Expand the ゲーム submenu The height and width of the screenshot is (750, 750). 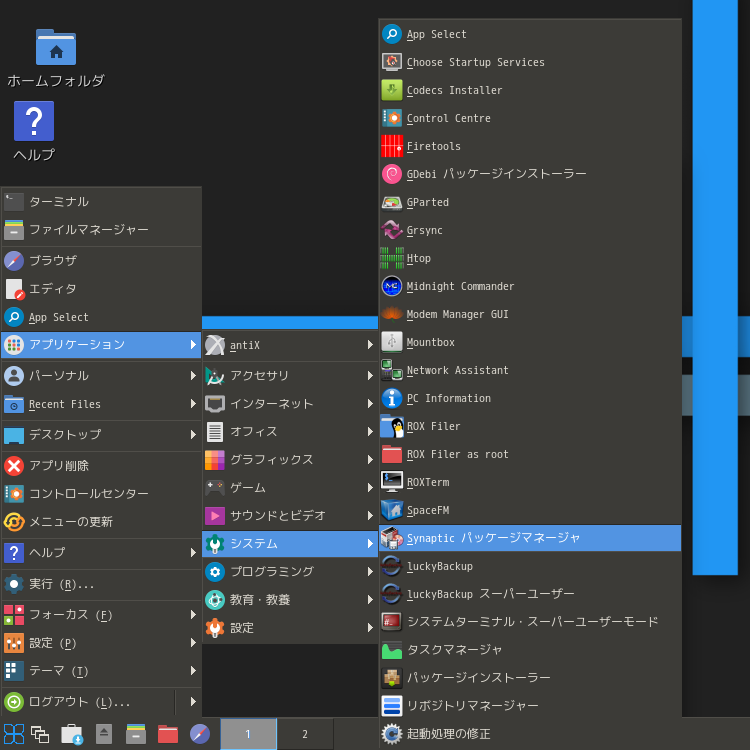290,487
